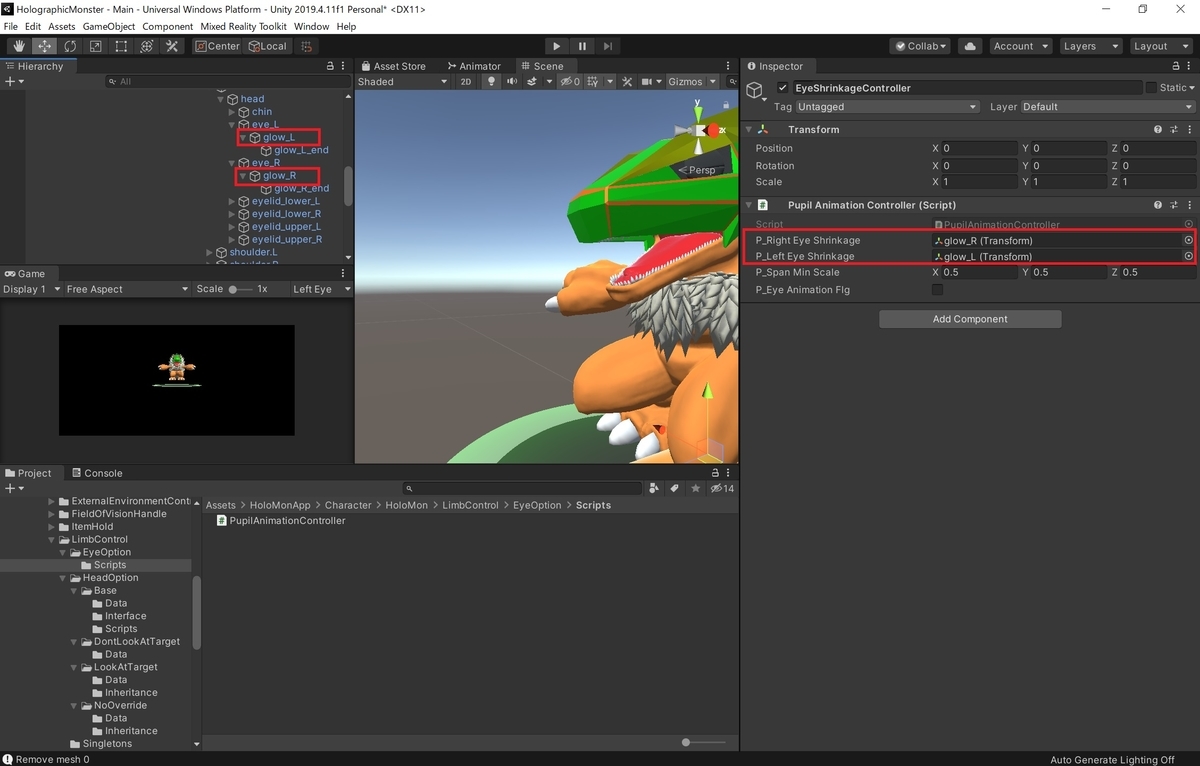Pick object for P_Left Eye Shrinkage

(1189, 256)
